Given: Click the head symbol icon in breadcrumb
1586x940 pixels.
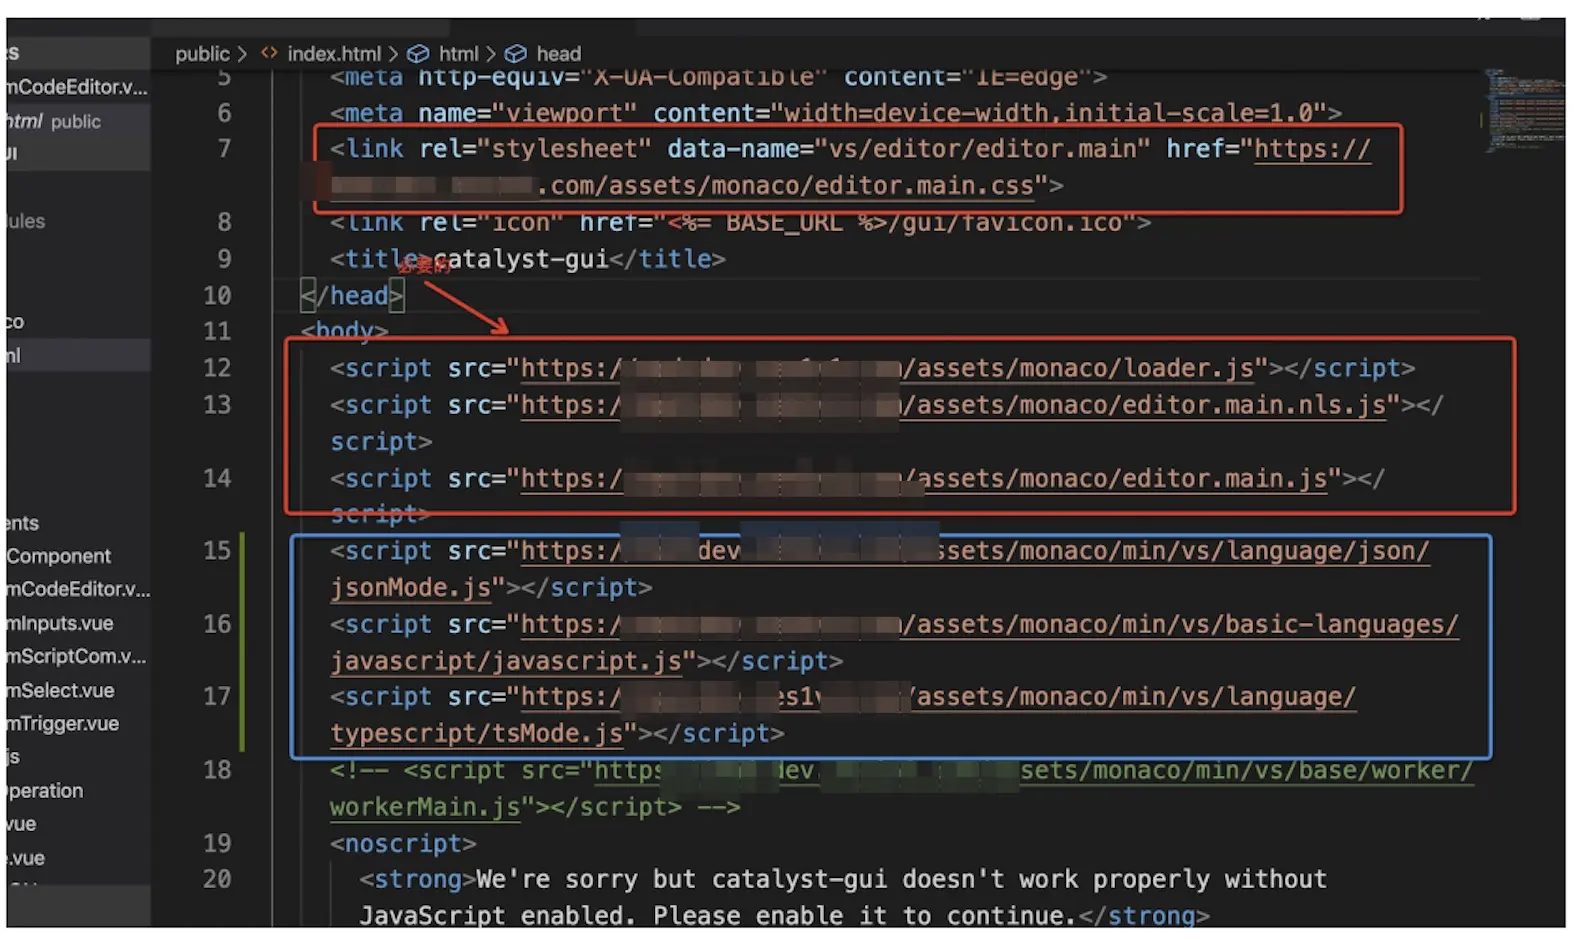Looking at the screenshot, I should [515, 53].
